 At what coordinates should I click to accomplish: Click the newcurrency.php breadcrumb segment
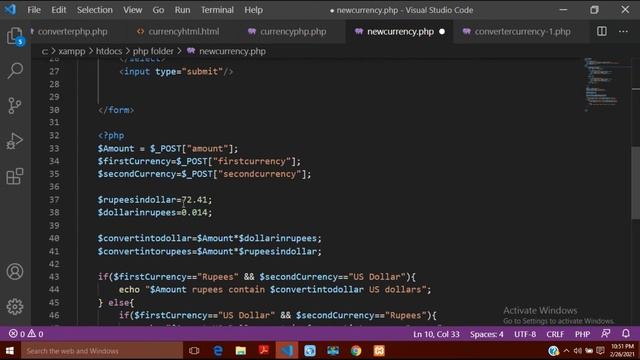[x=232, y=51]
